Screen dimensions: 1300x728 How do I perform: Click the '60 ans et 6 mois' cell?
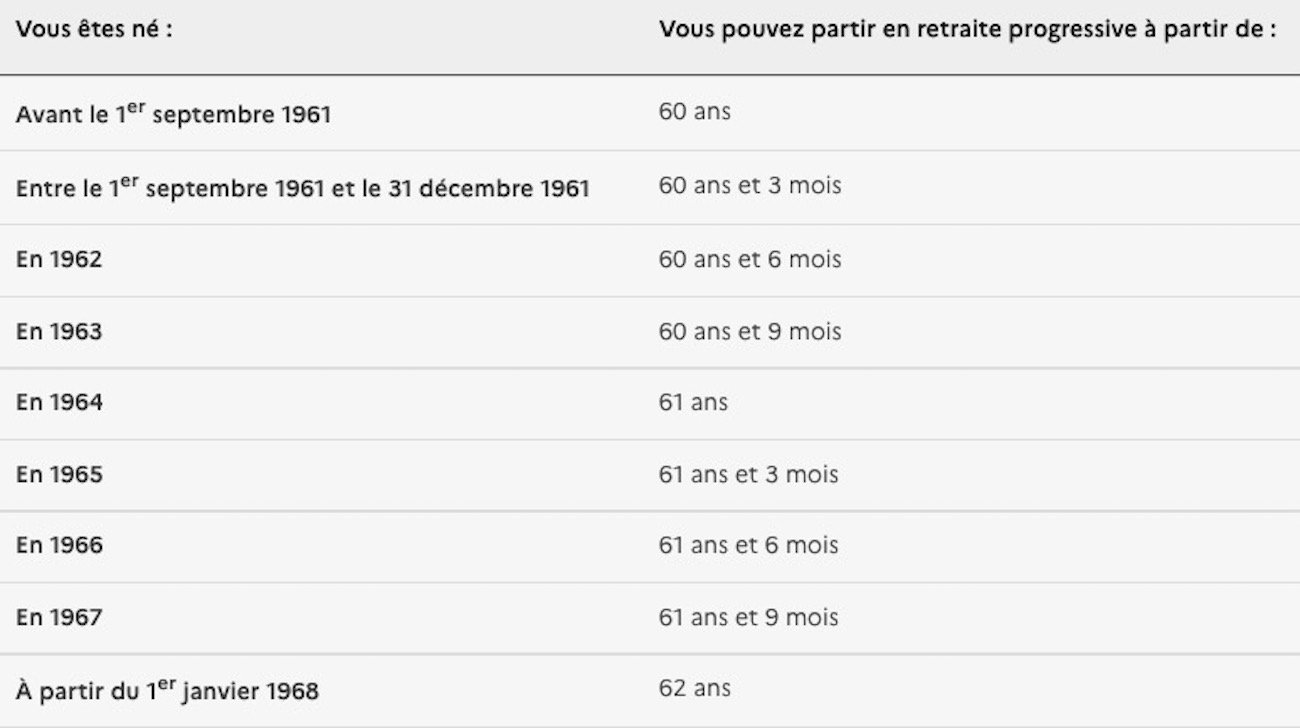click(x=749, y=260)
